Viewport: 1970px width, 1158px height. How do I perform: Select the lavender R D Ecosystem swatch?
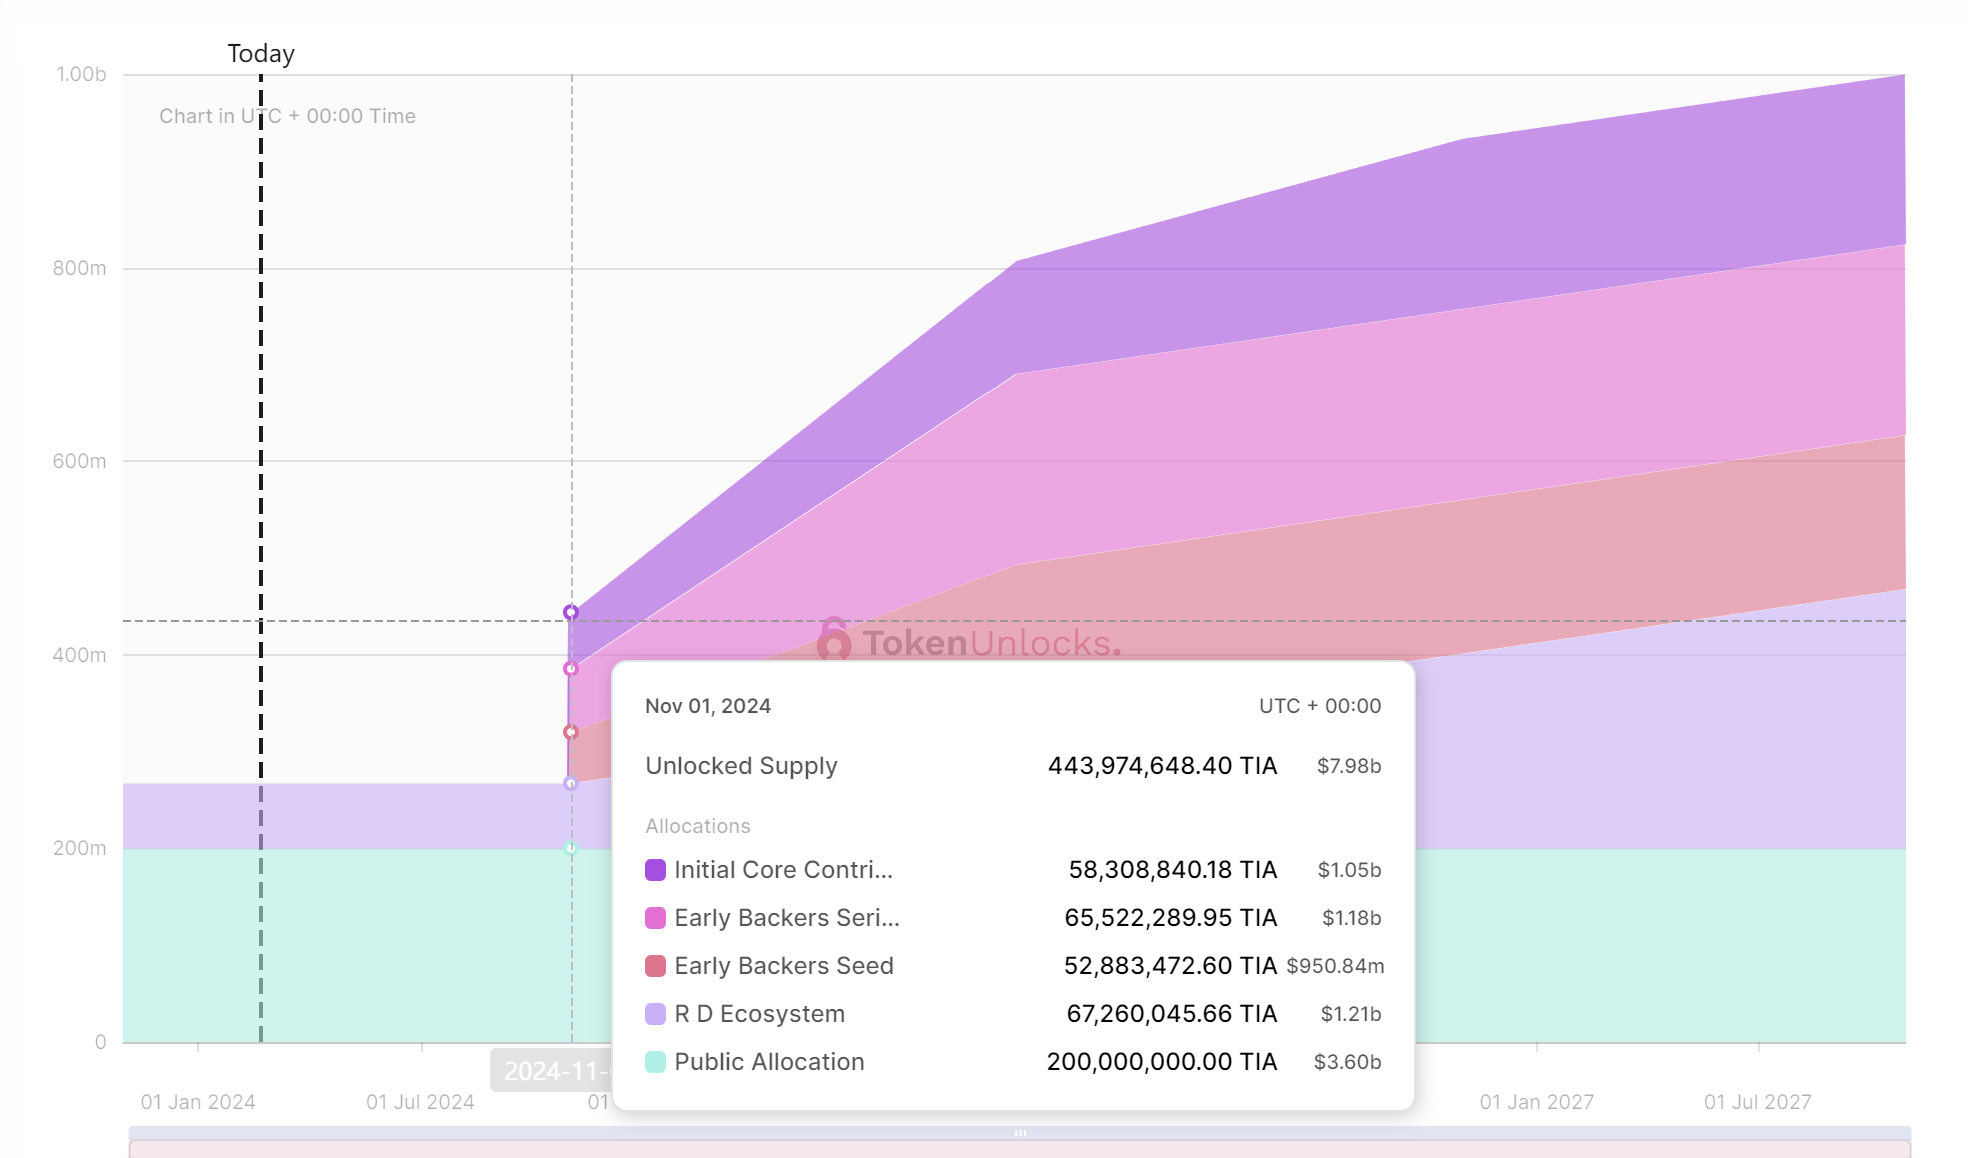tap(655, 1013)
